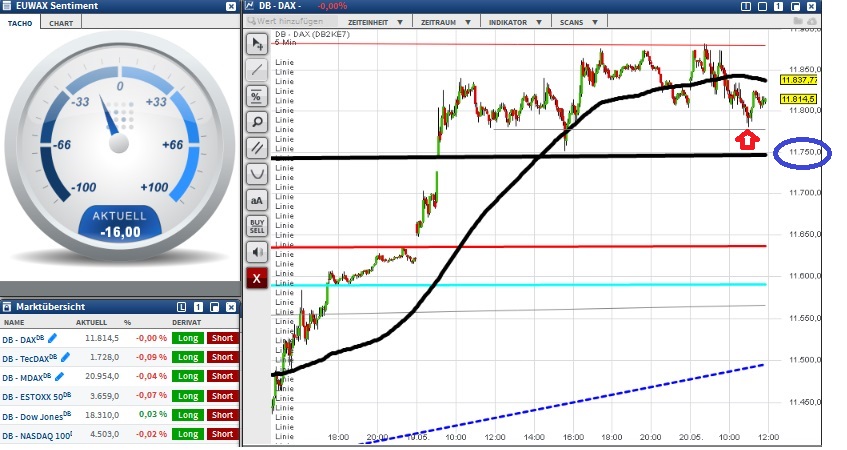
Task: Click Long for DB - ESTOXX 50
Action: point(188,396)
